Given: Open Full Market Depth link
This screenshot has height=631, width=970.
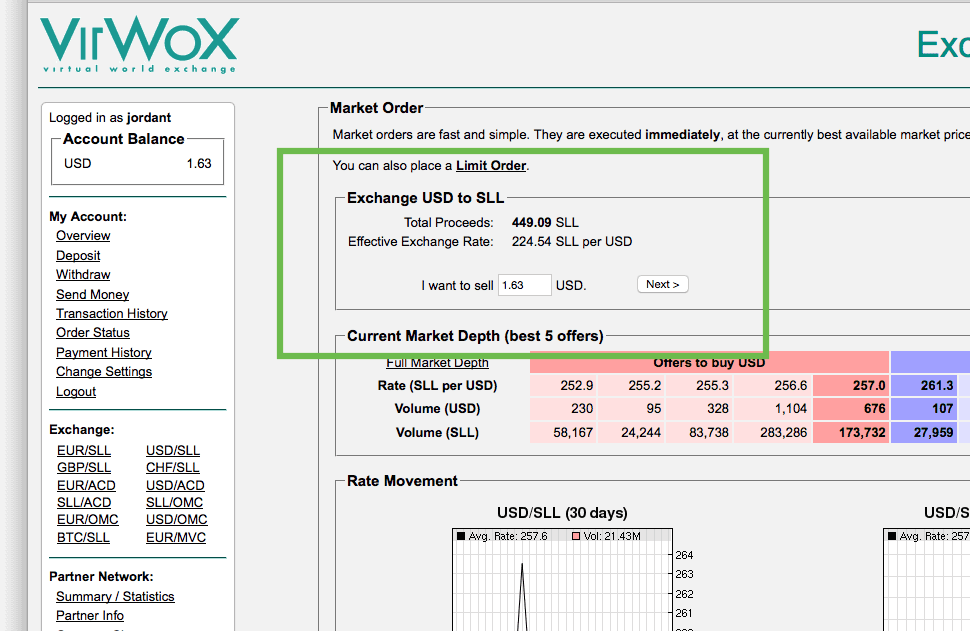Looking at the screenshot, I should pos(437,363).
